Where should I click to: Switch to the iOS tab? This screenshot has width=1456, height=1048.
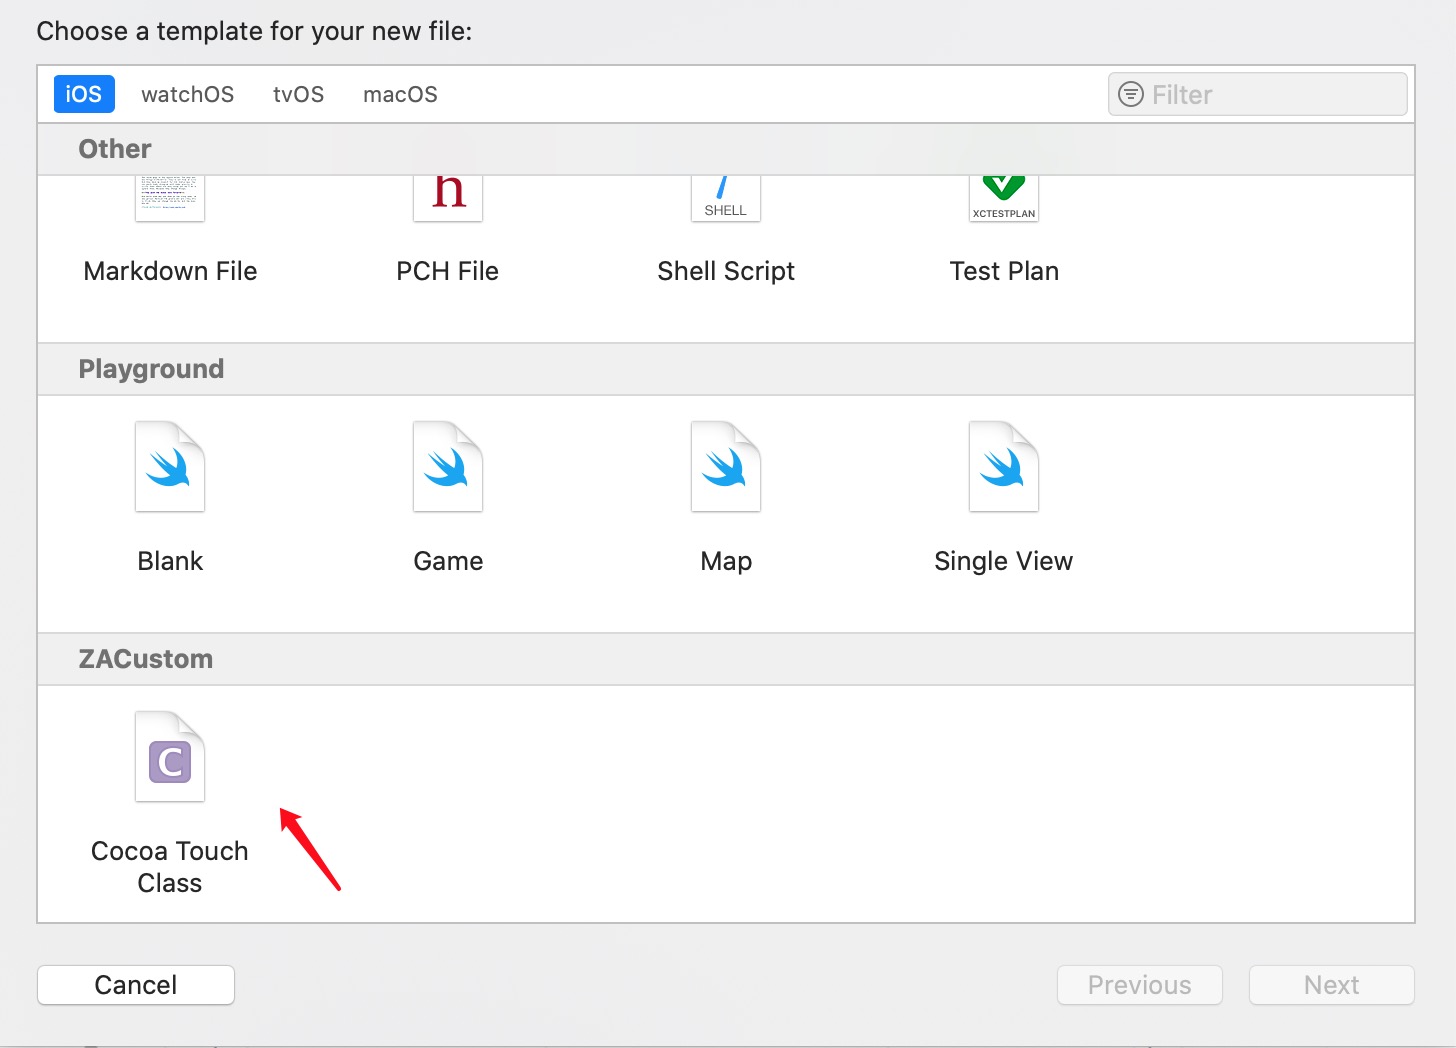(x=84, y=94)
